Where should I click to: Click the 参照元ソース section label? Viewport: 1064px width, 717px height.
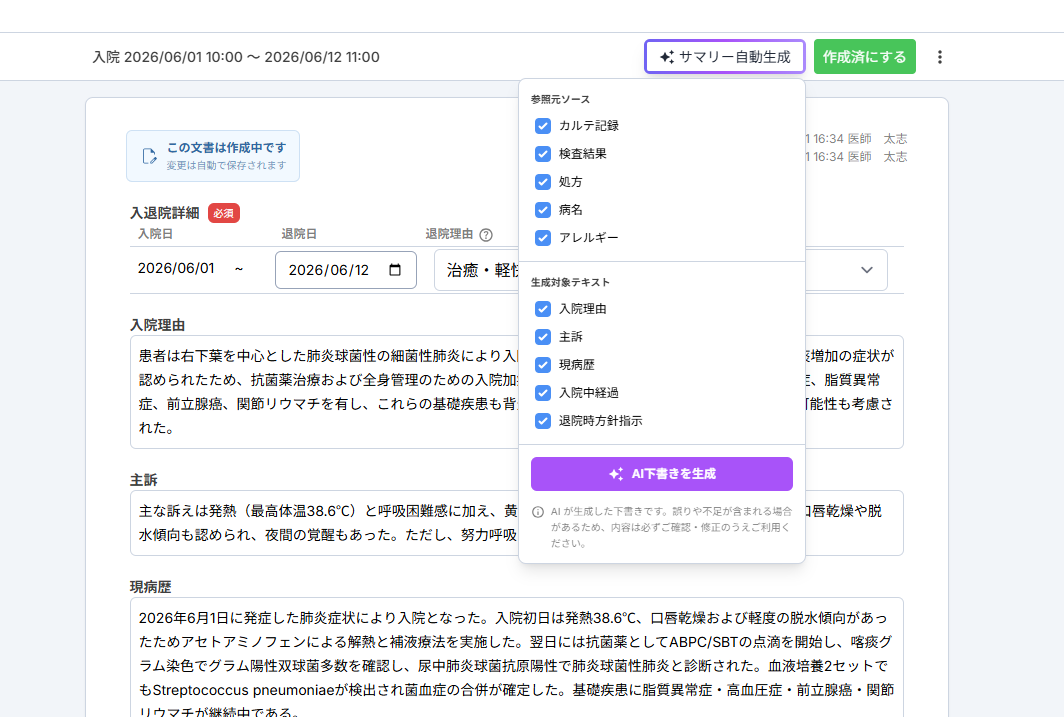point(560,100)
